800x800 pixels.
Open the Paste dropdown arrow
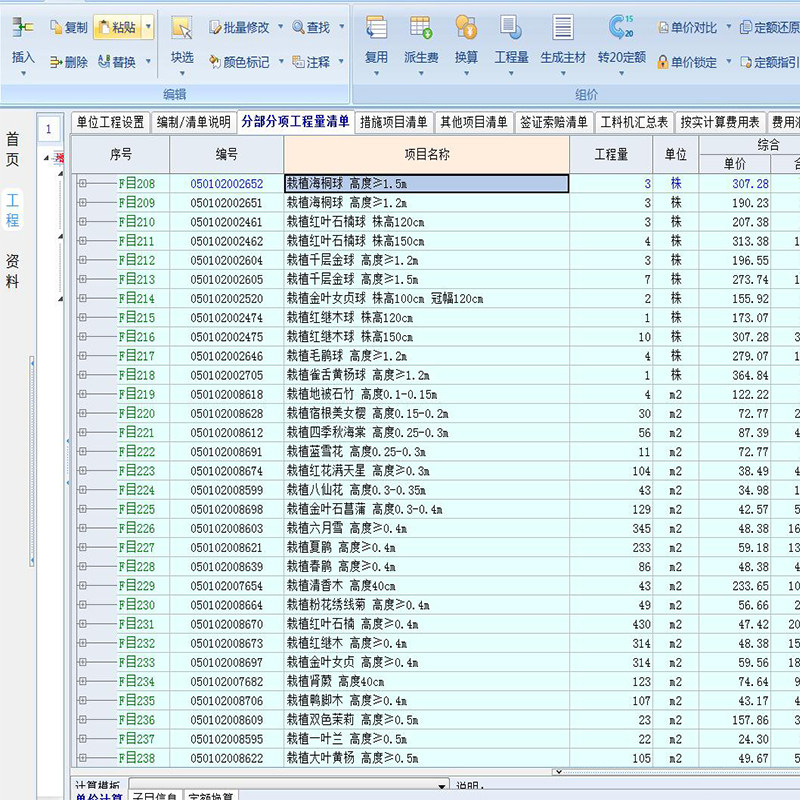coord(148,27)
